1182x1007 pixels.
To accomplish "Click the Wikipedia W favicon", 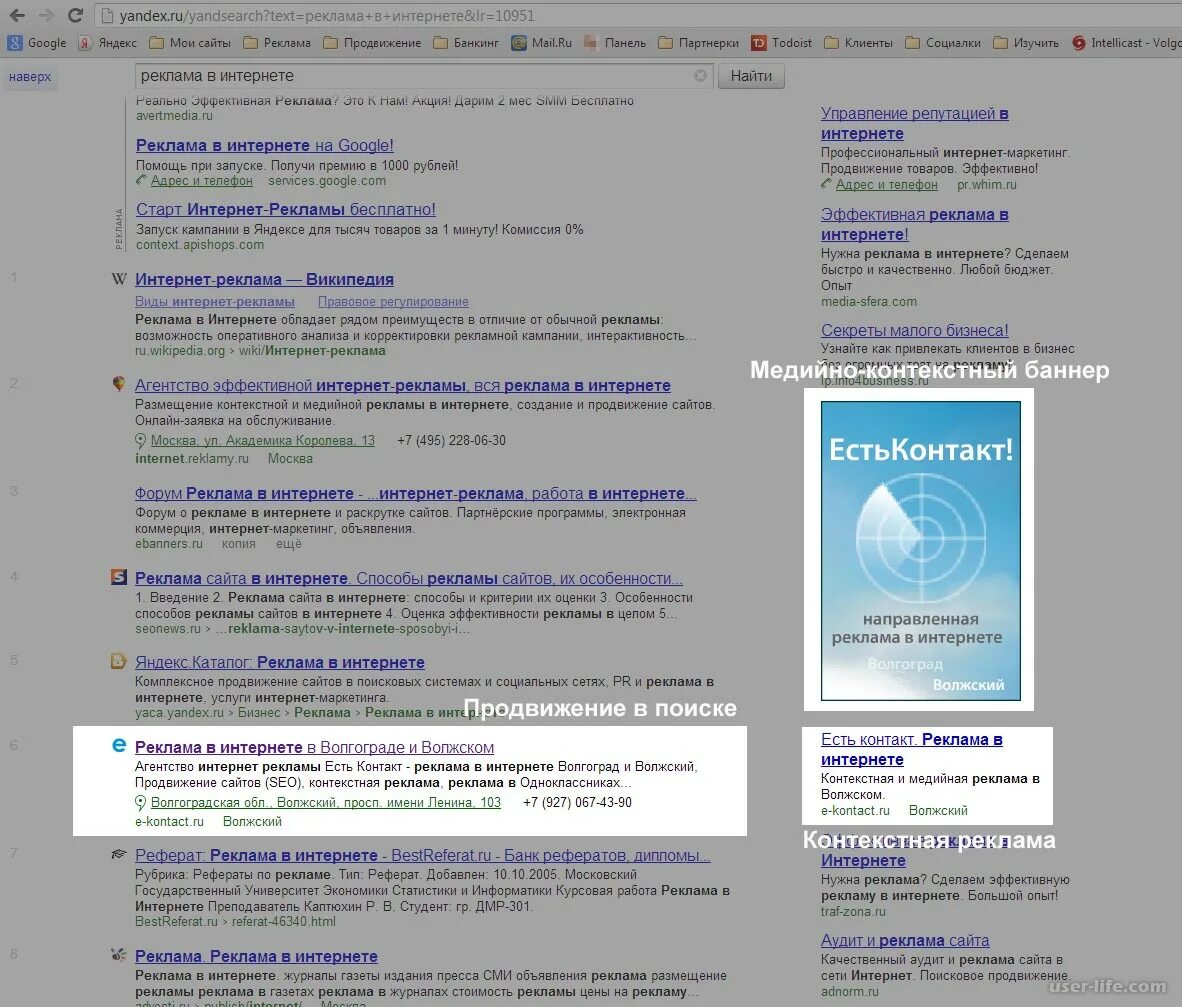I will [x=119, y=279].
